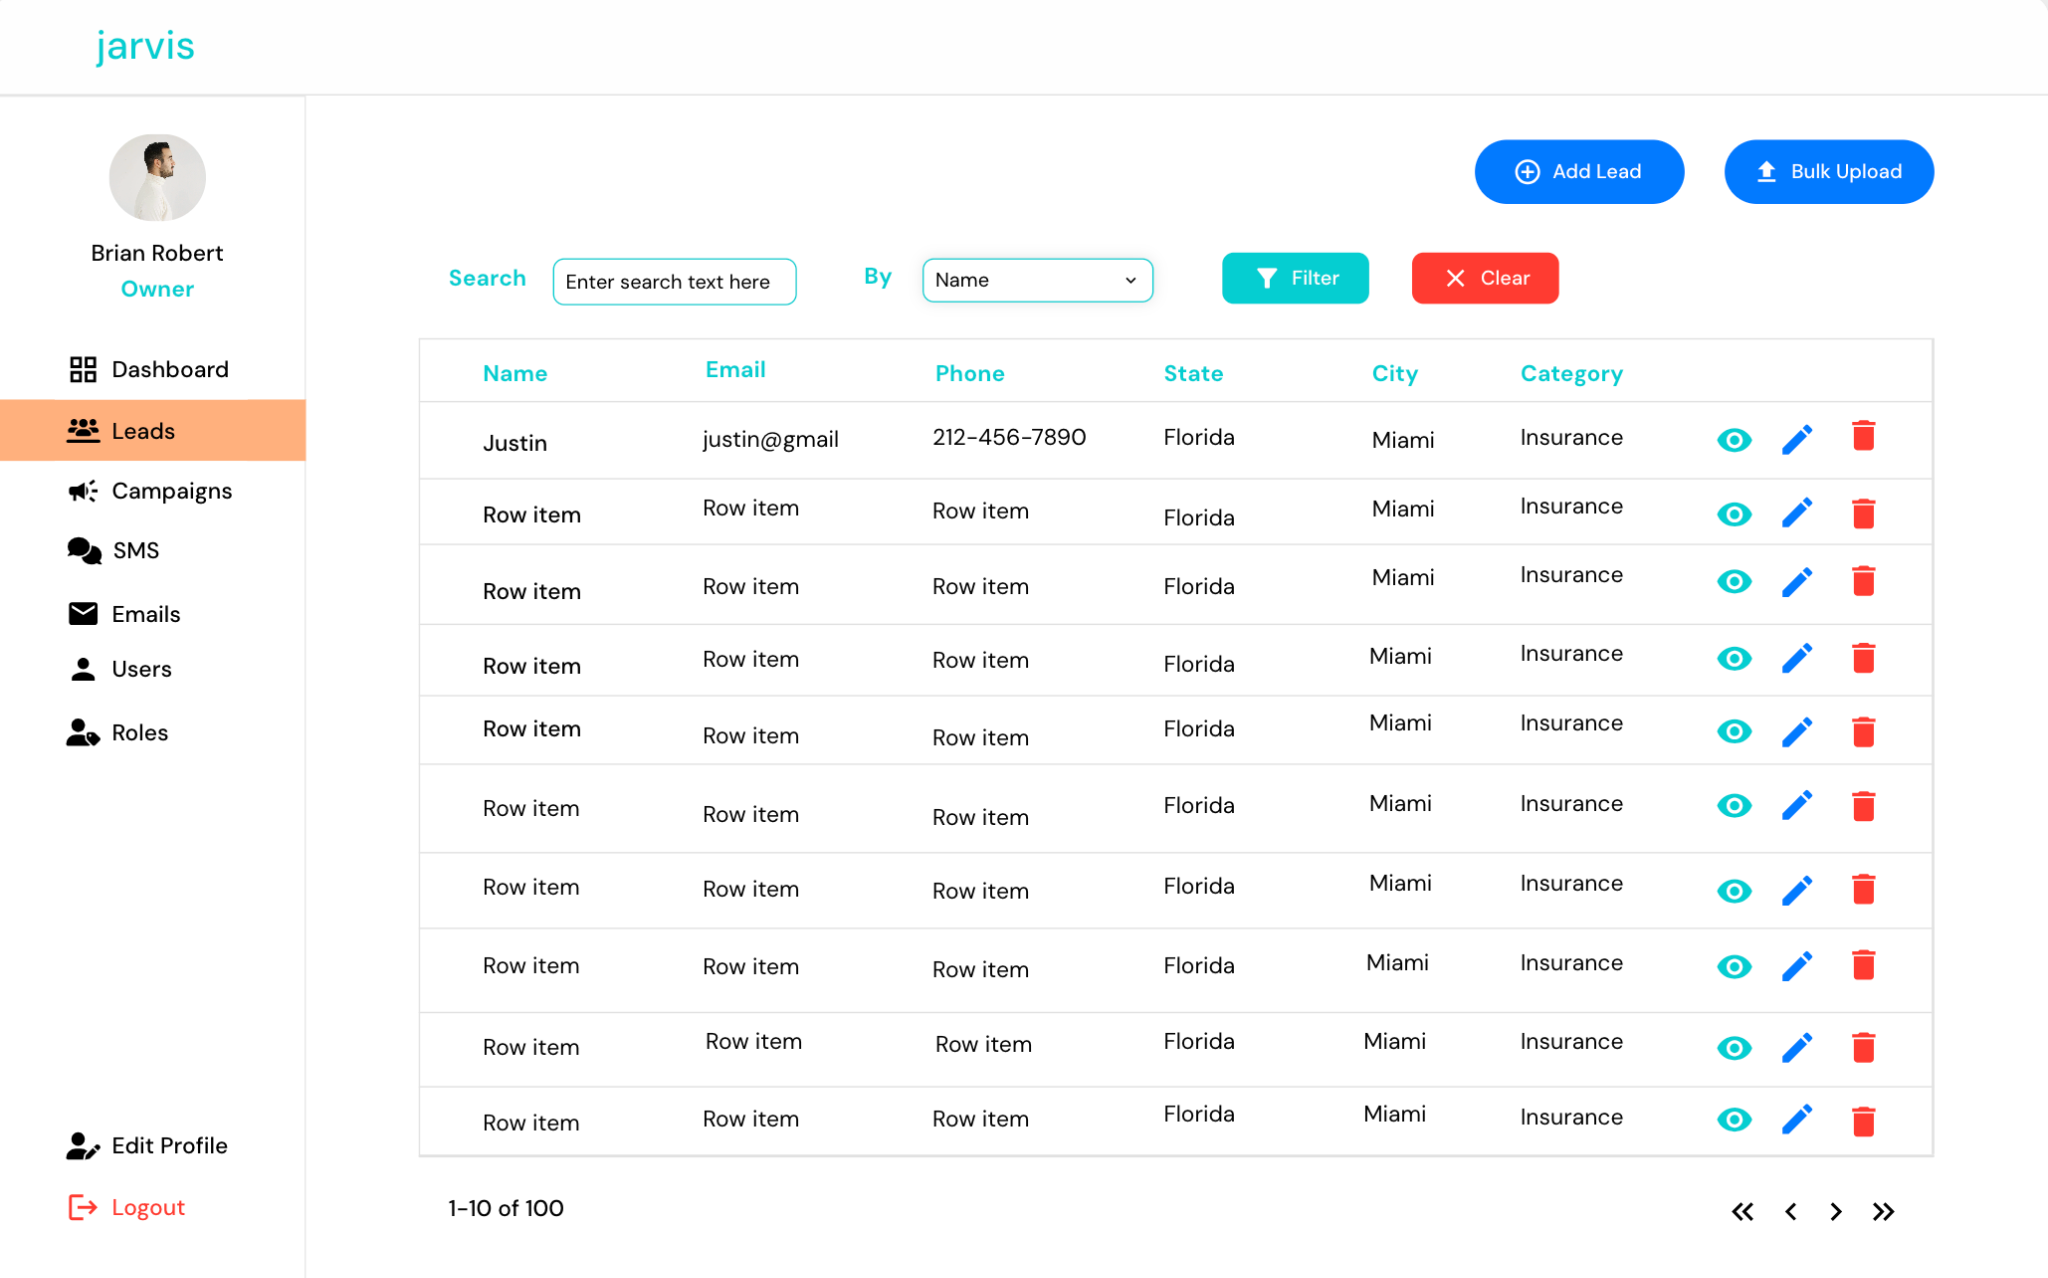Click the eye icon in the second table row
The image size is (2048, 1278).
click(x=1734, y=514)
